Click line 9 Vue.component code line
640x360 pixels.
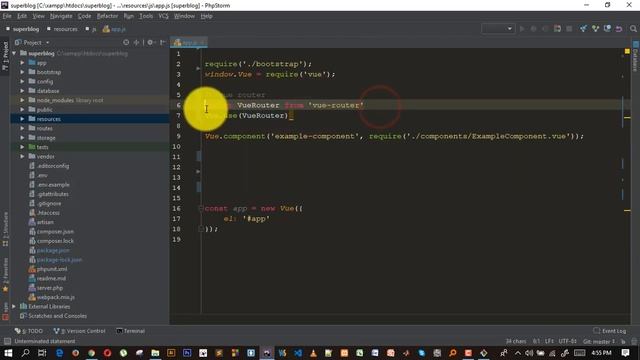[394, 136]
